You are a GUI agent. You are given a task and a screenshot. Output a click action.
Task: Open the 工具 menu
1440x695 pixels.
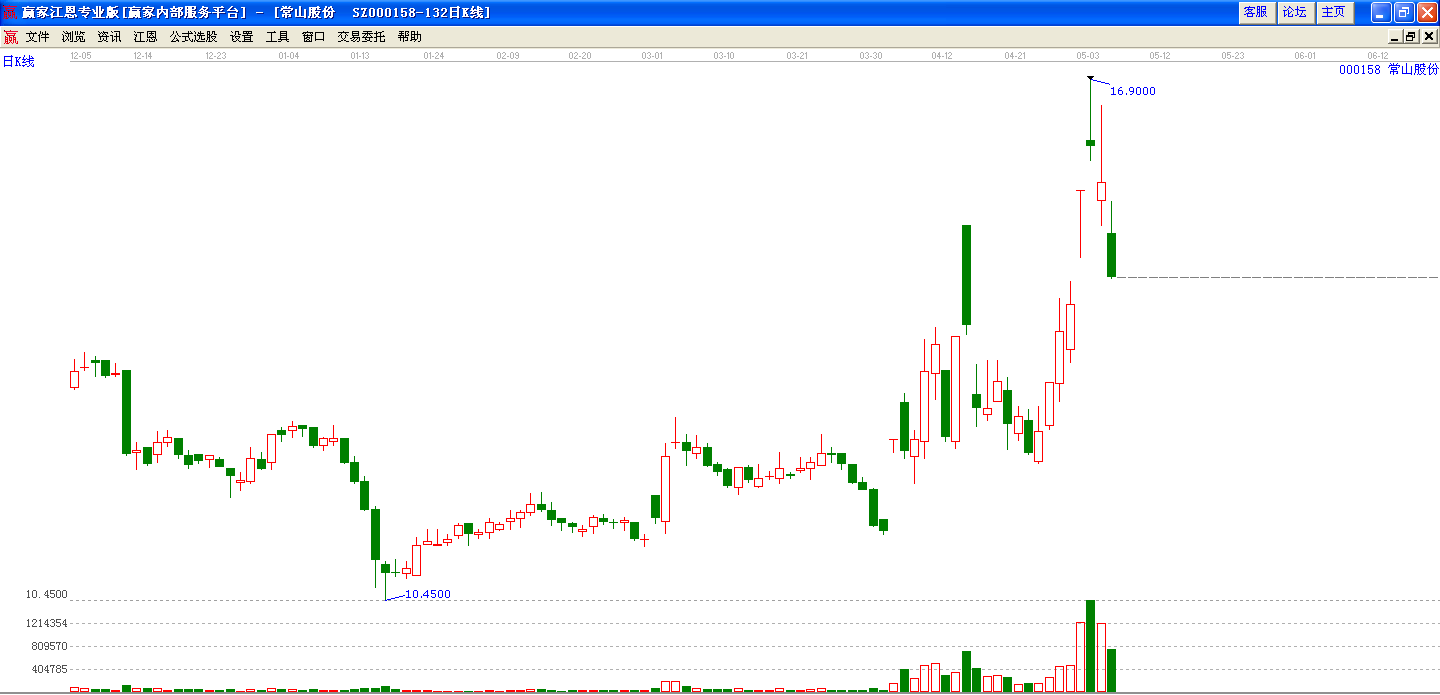(x=278, y=36)
